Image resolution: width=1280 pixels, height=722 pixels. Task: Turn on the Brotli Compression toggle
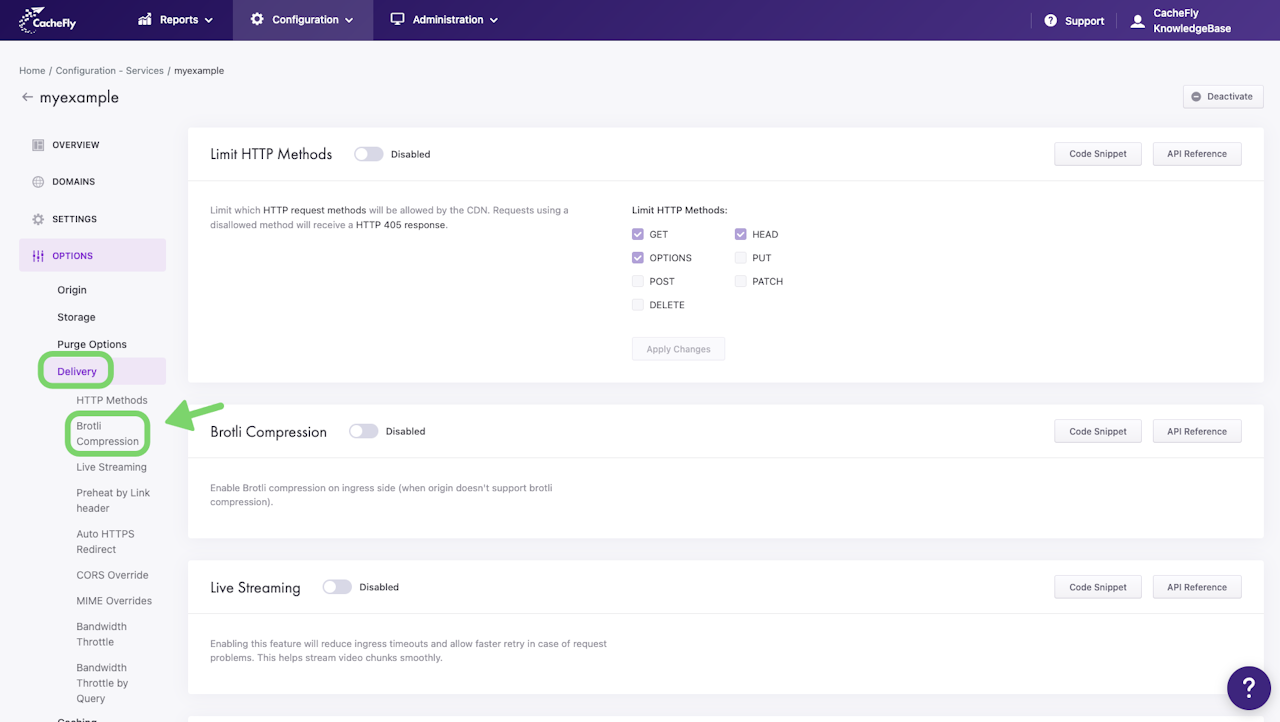[363, 431]
